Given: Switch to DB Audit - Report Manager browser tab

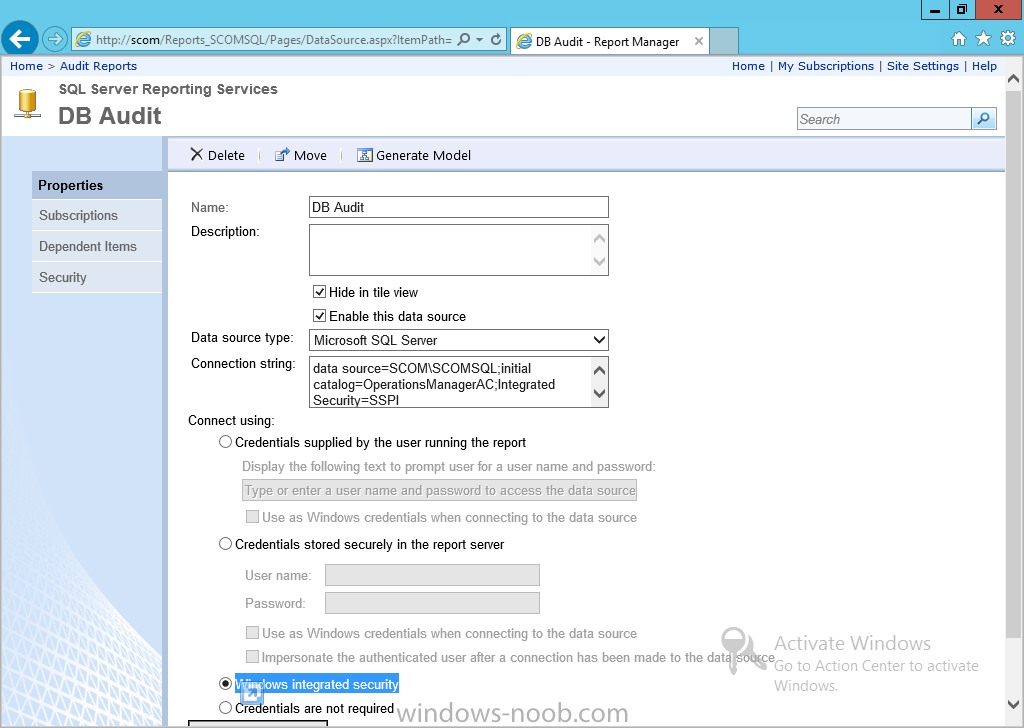Looking at the screenshot, I should click(609, 41).
